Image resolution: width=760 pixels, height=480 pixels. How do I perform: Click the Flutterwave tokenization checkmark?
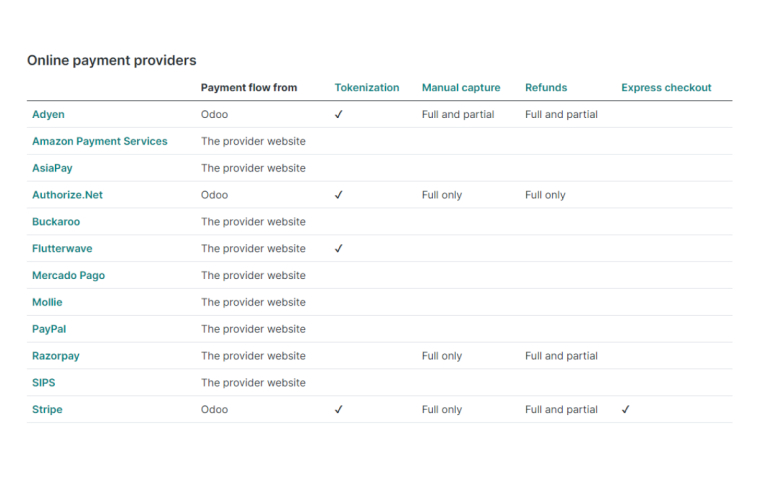(339, 248)
